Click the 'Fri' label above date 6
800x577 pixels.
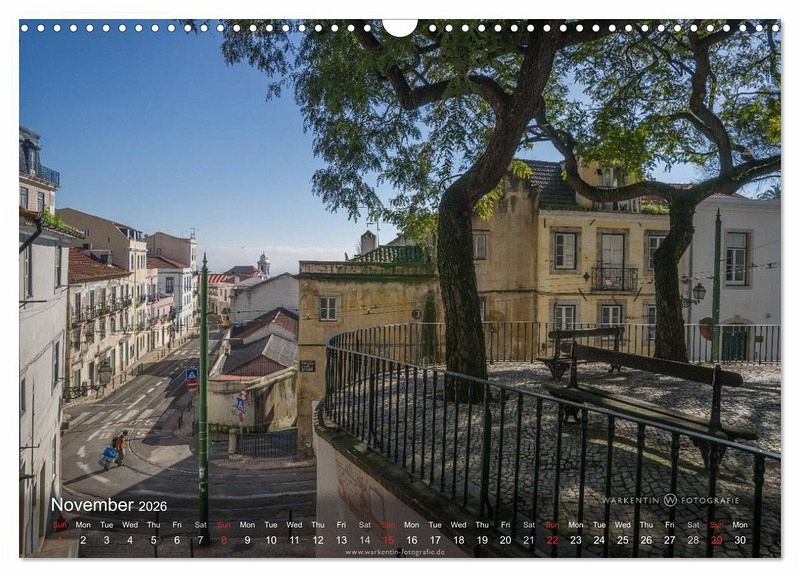tap(177, 524)
